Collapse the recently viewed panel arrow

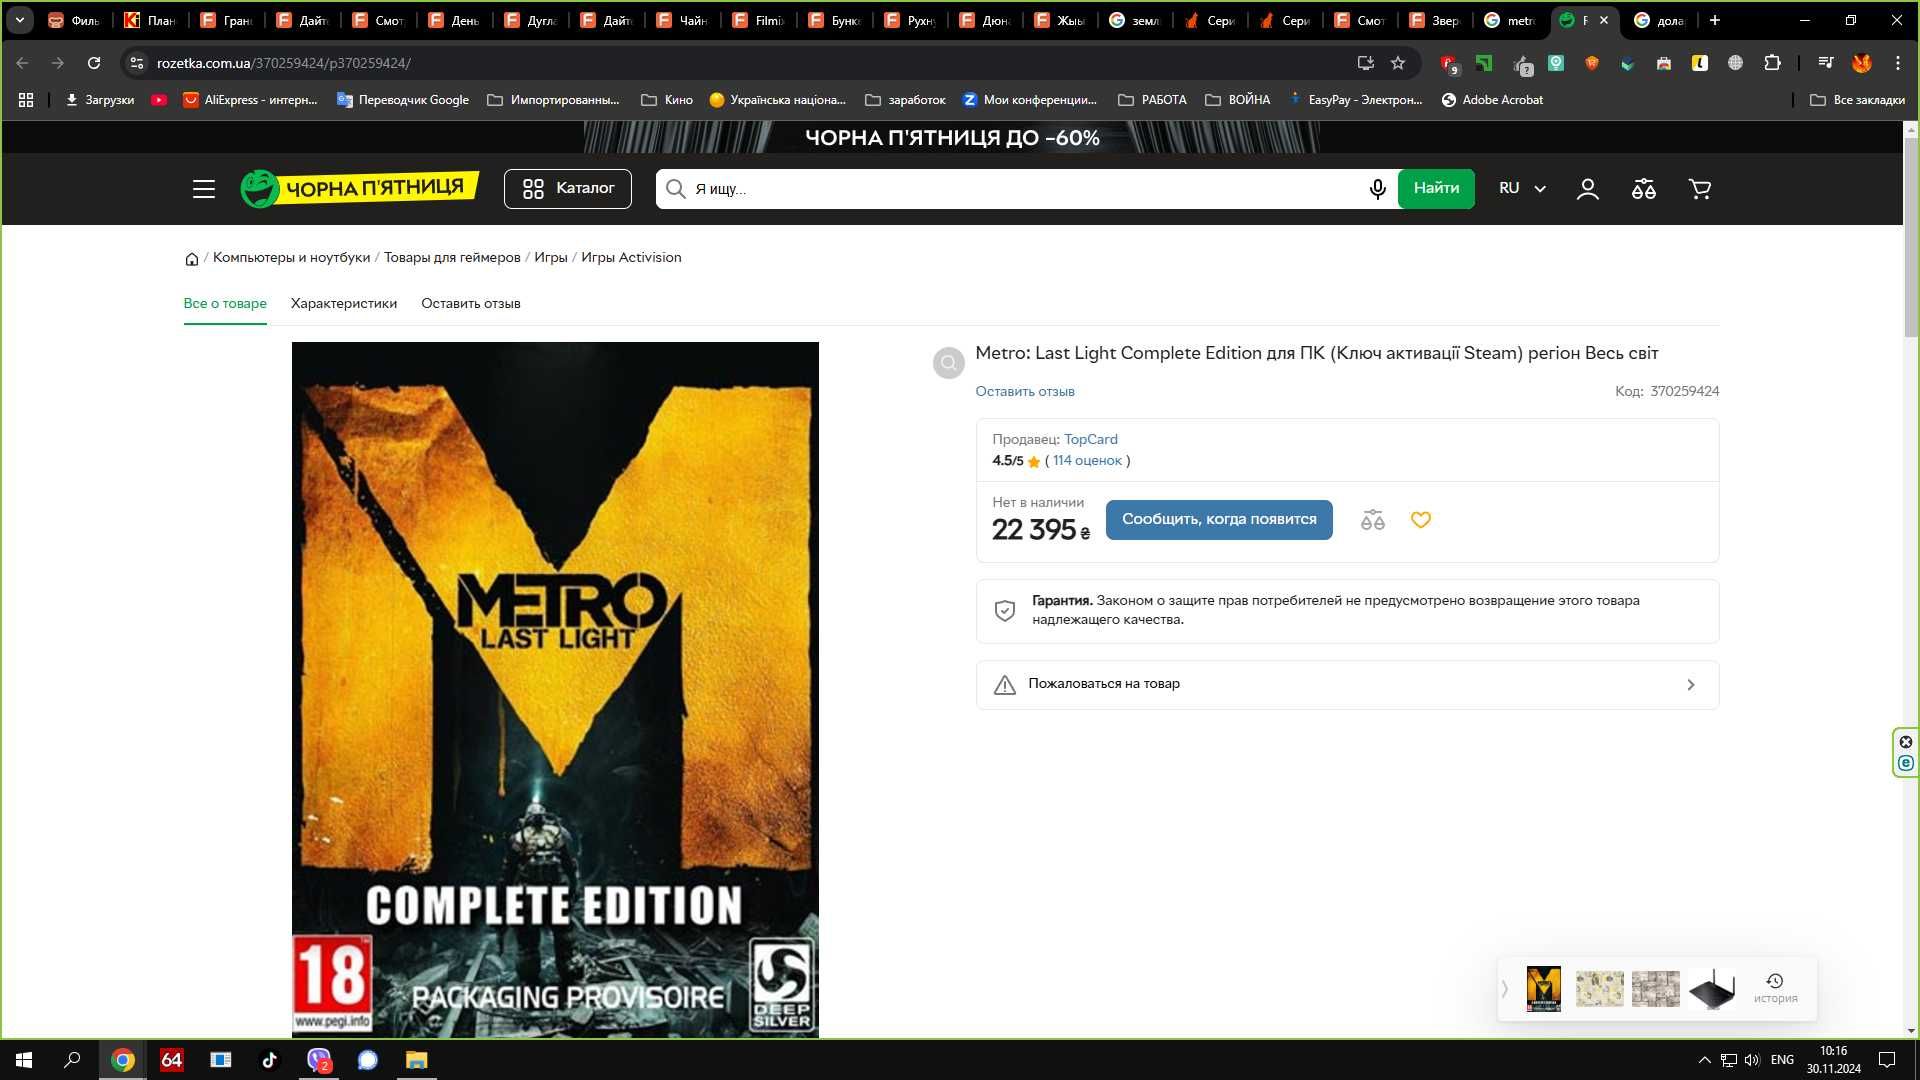pyautogui.click(x=1505, y=989)
